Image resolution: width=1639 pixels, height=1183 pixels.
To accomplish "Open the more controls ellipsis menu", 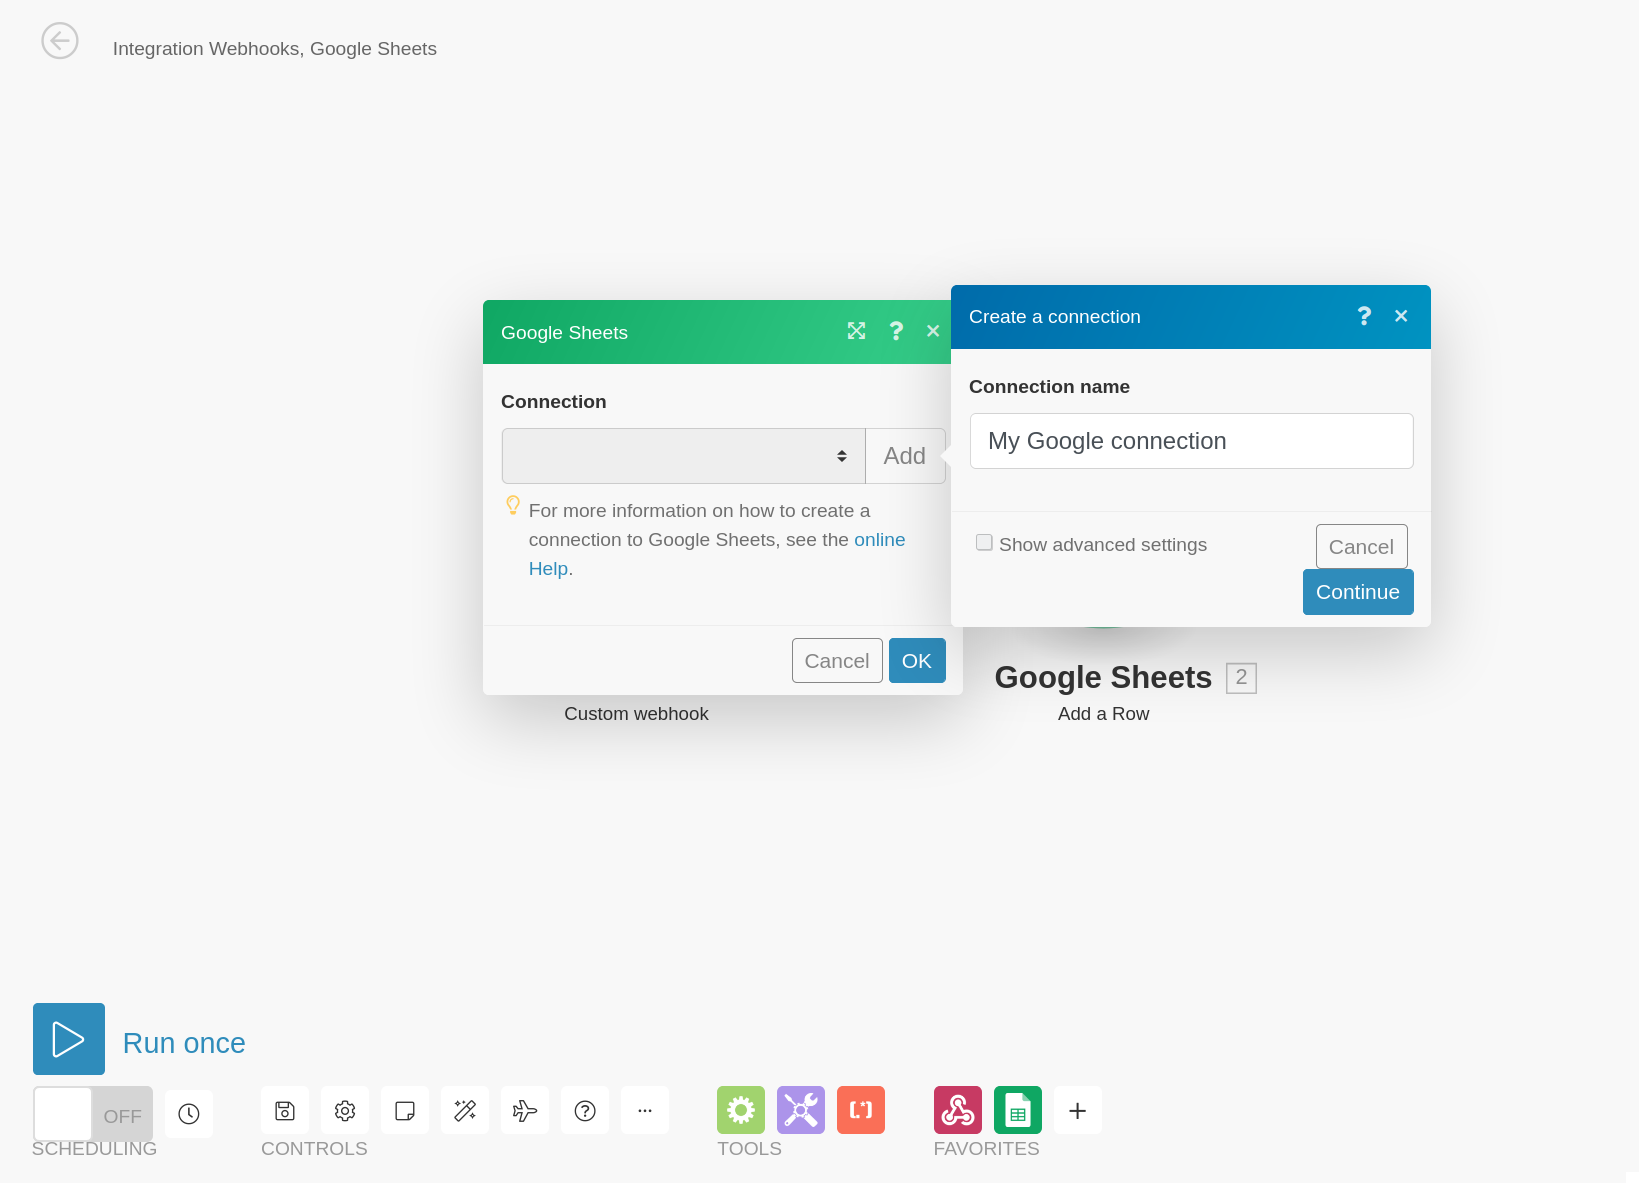I will [645, 1111].
